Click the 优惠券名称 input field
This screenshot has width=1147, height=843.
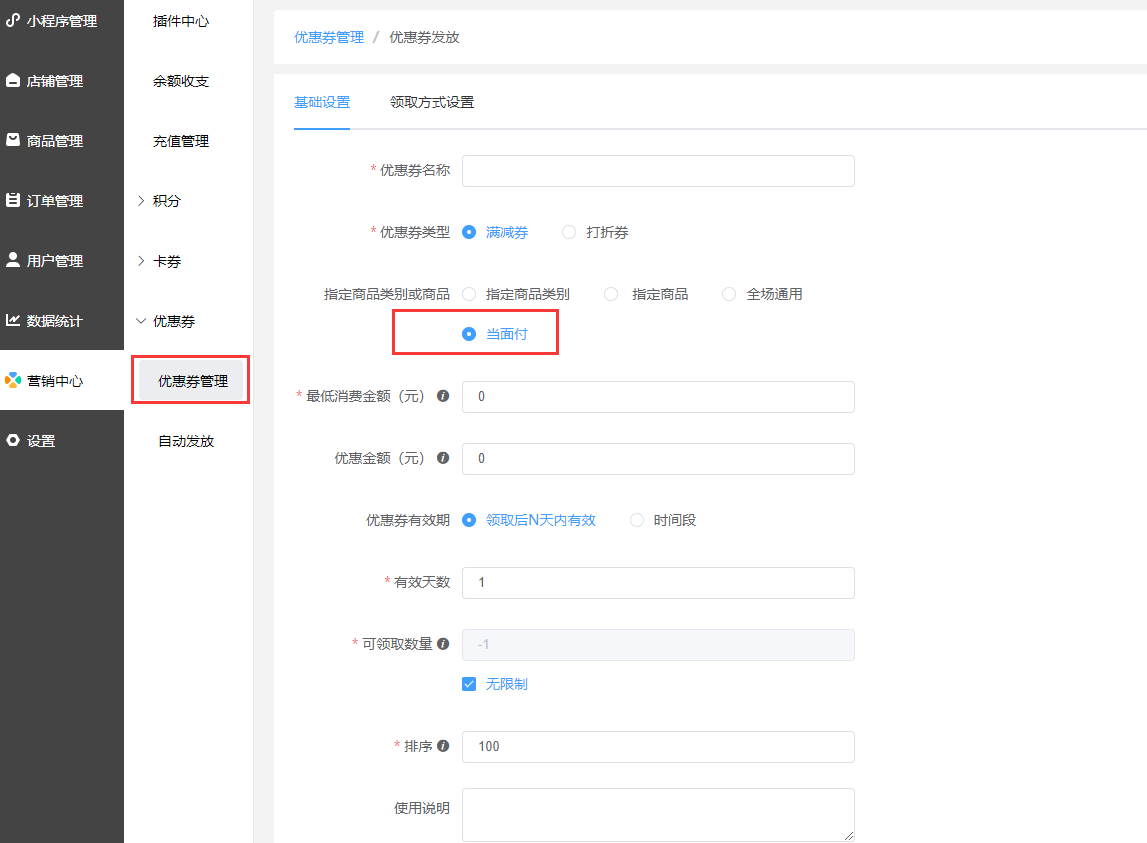[x=658, y=171]
